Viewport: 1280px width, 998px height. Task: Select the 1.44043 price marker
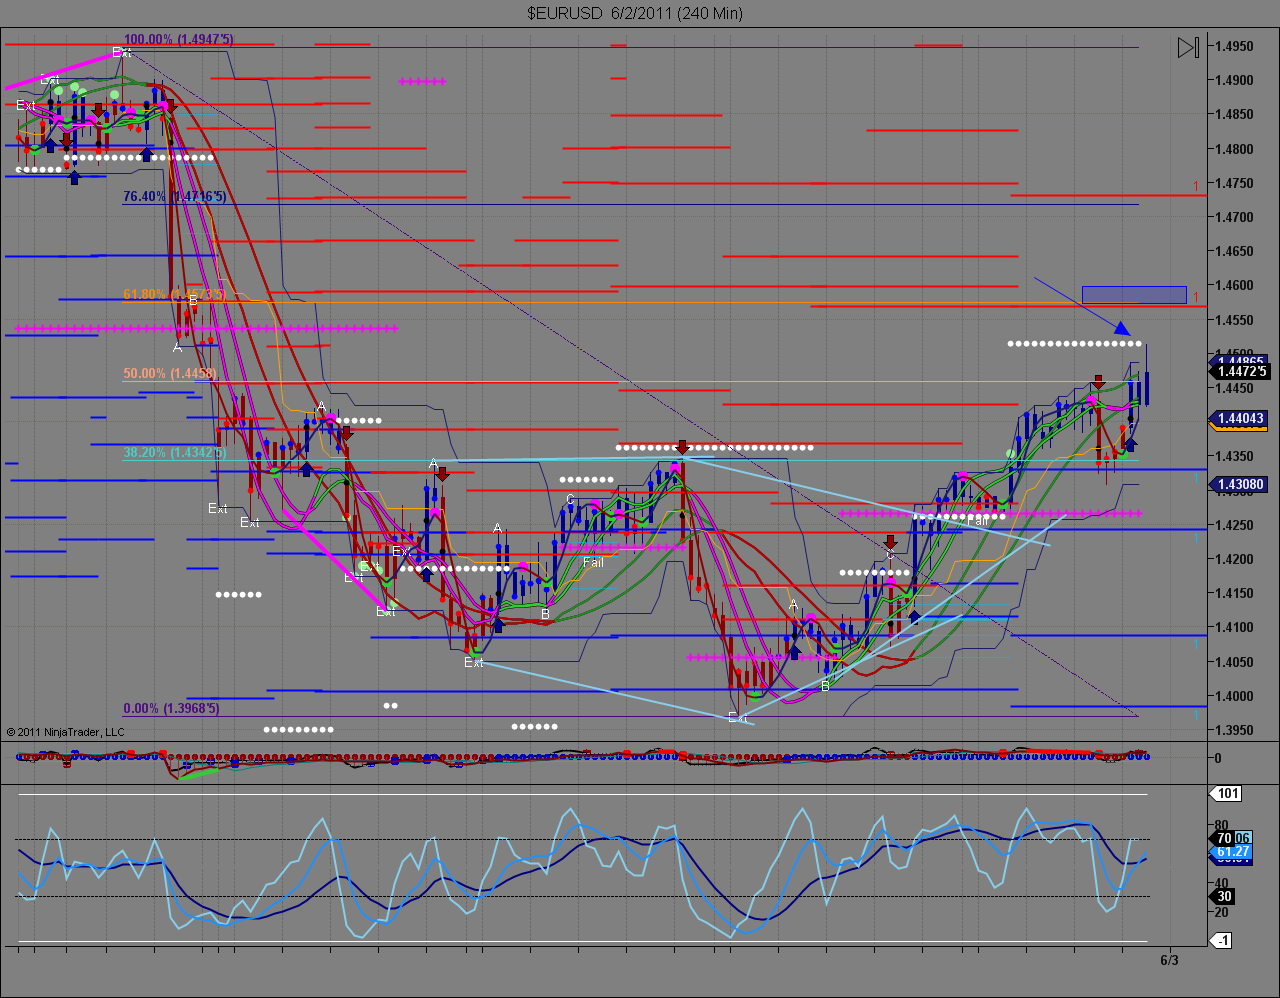(x=1240, y=419)
